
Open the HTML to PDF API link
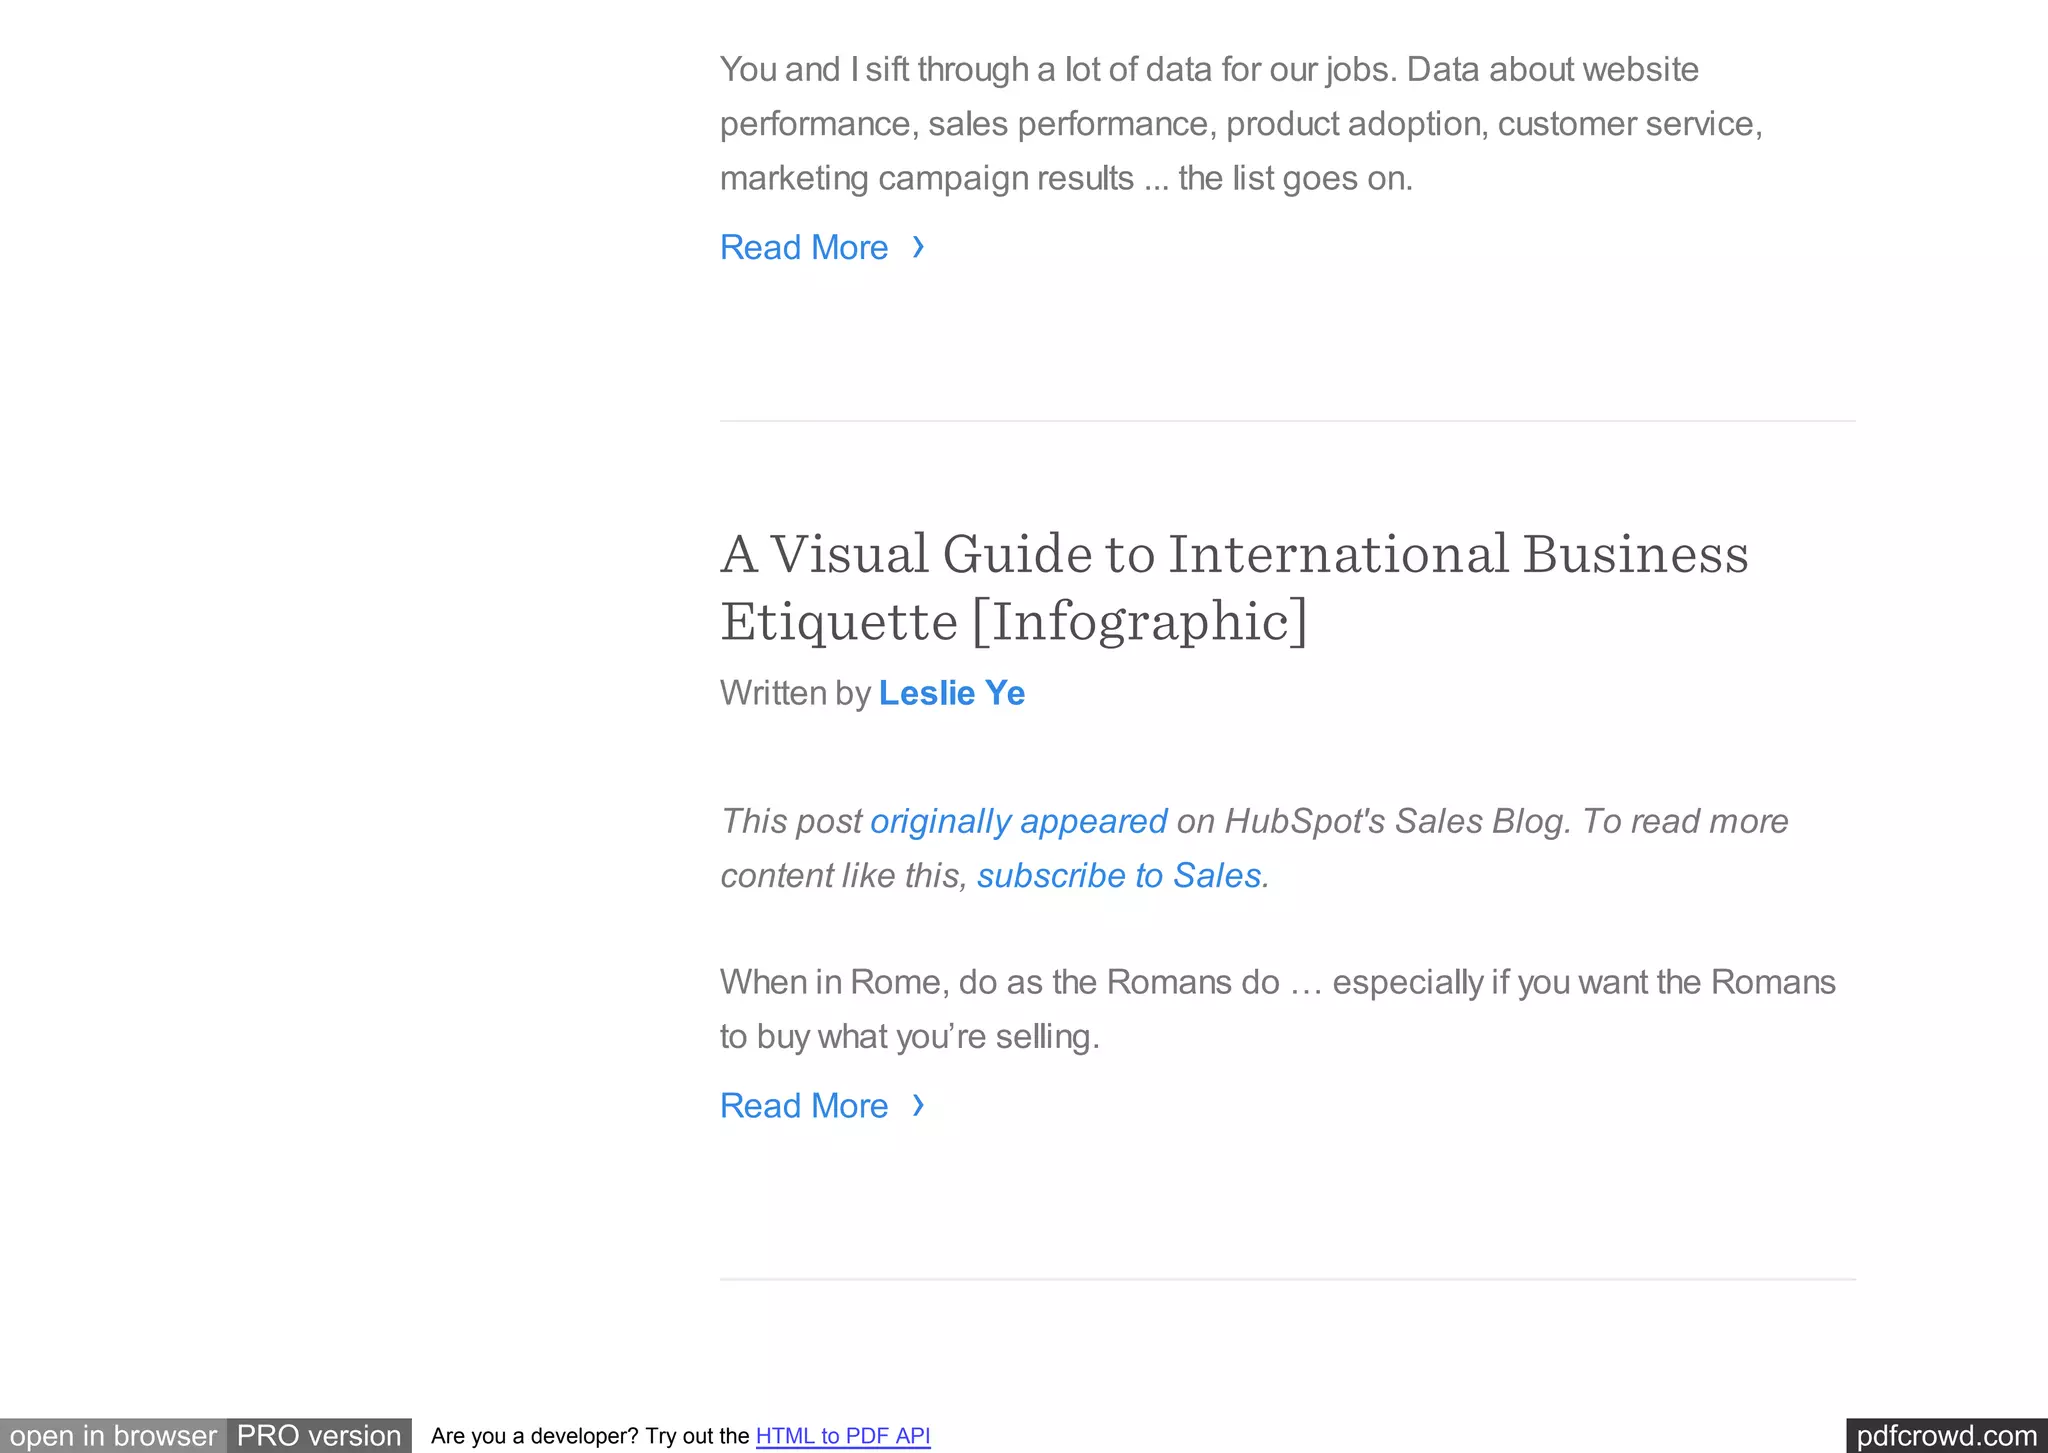pos(843,1436)
